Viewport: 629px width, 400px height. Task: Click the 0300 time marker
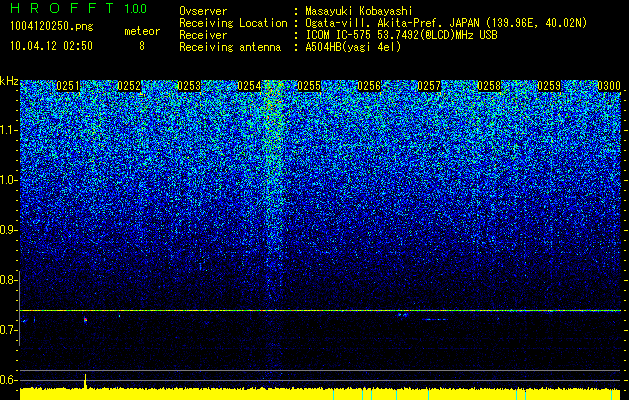click(609, 86)
